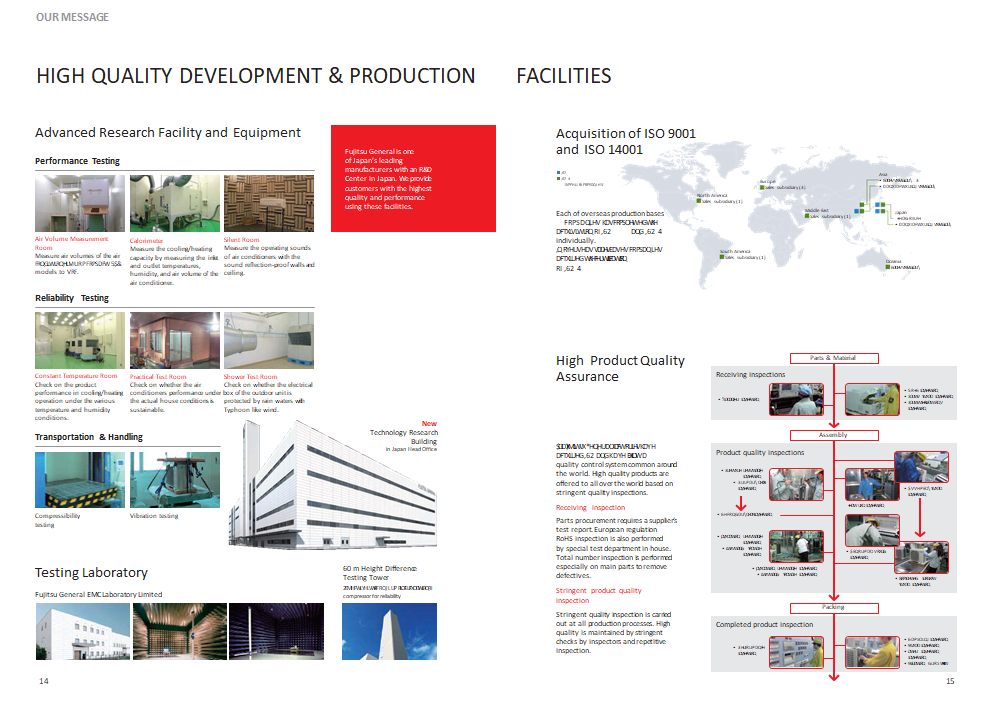This screenshot has height=702, width=993.
Task: Click the High Product Quality Assurance heading
Action: coord(621,369)
